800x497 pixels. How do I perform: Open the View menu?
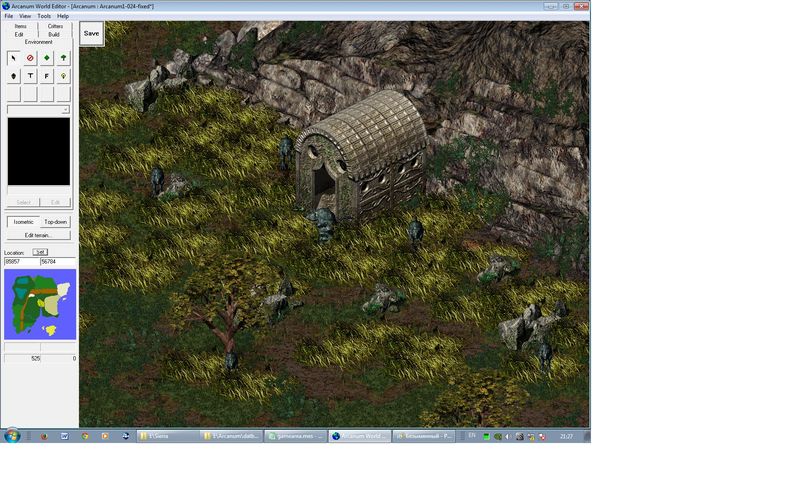25,16
